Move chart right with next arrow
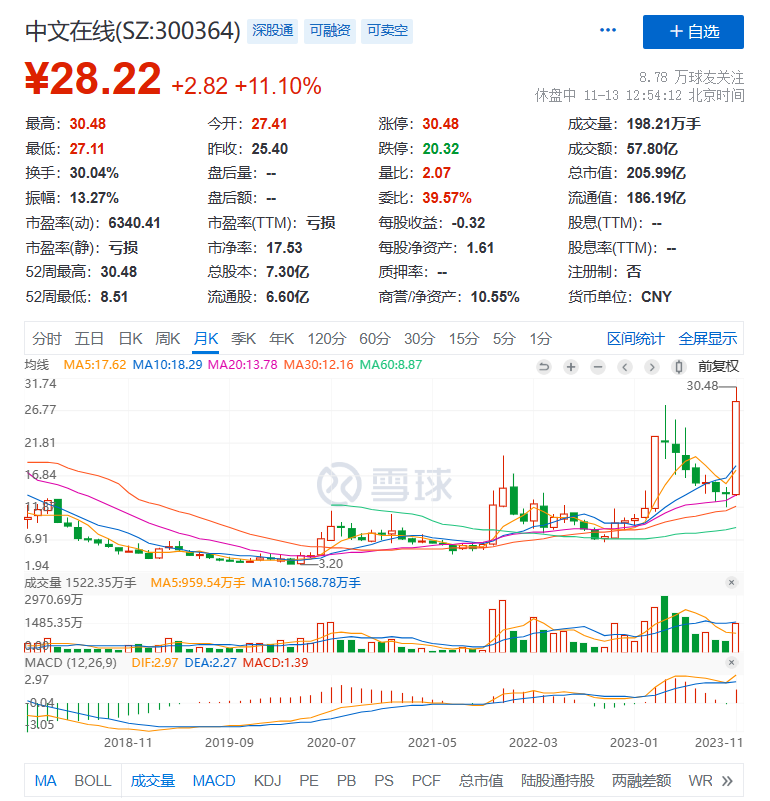770x801 pixels. (x=651, y=367)
